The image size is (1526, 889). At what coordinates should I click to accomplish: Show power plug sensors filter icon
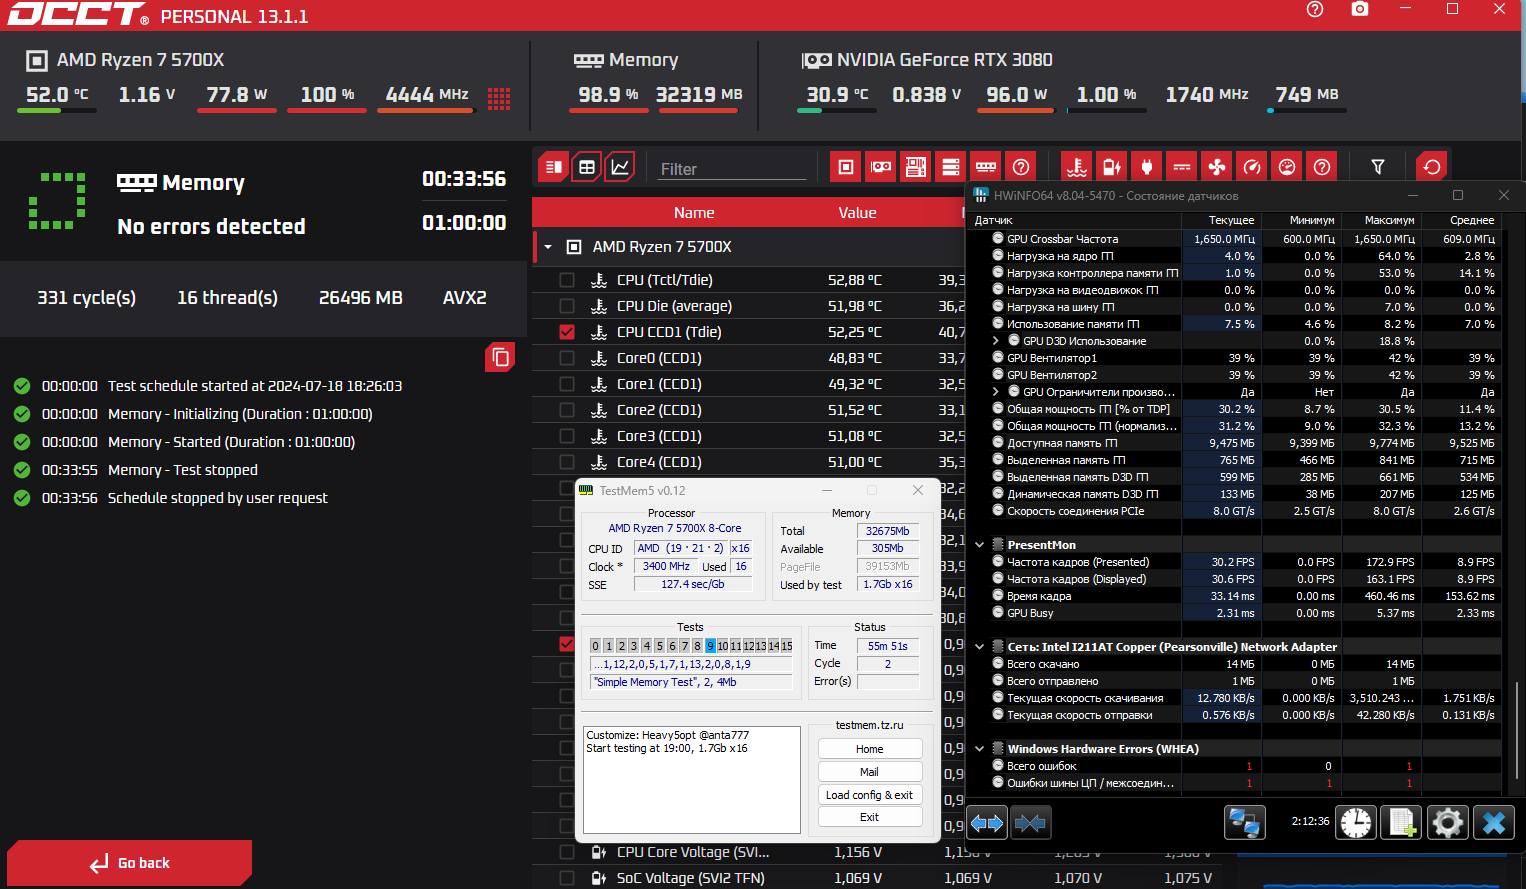point(1147,167)
